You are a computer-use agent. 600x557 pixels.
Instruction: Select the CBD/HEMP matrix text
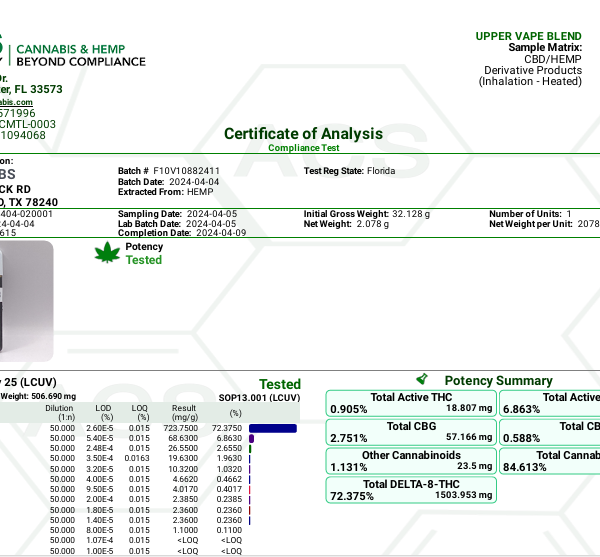coord(553,59)
